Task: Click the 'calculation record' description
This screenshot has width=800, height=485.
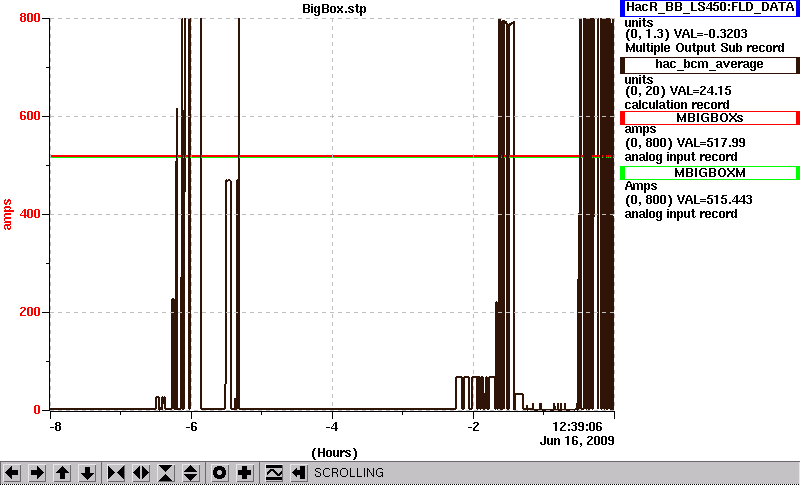Action: [677, 105]
